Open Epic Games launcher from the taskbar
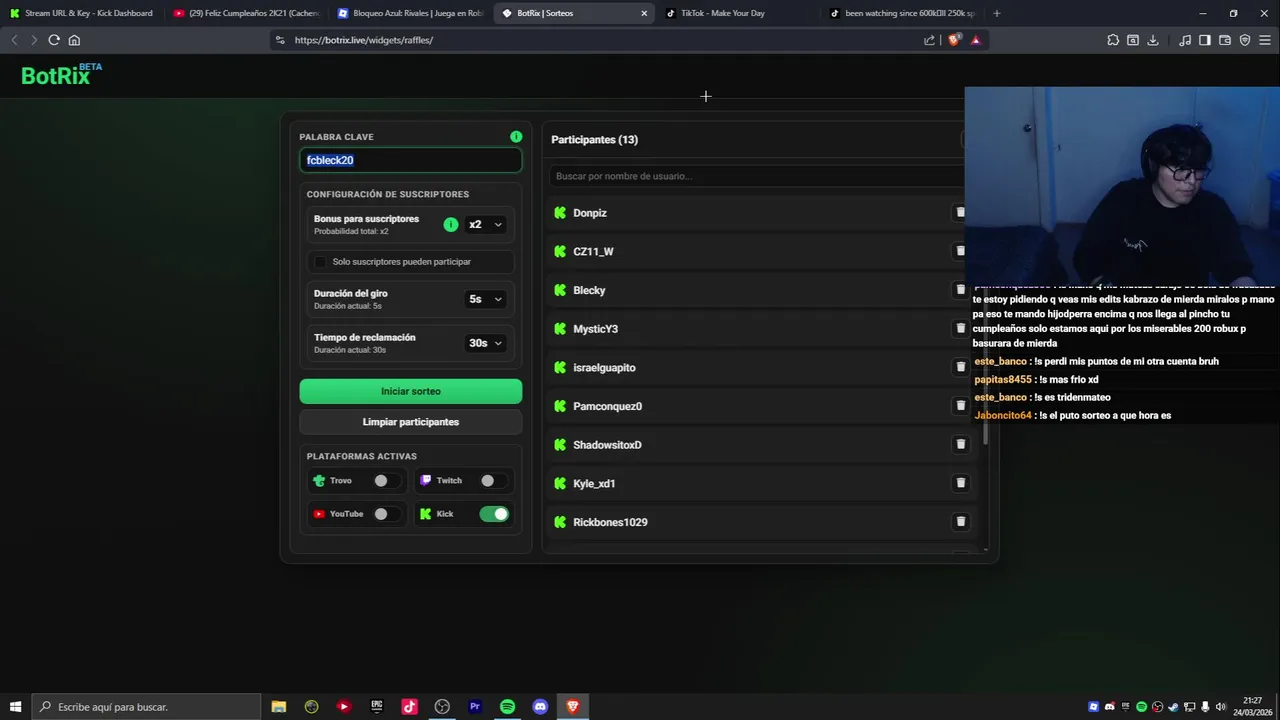 point(377,707)
